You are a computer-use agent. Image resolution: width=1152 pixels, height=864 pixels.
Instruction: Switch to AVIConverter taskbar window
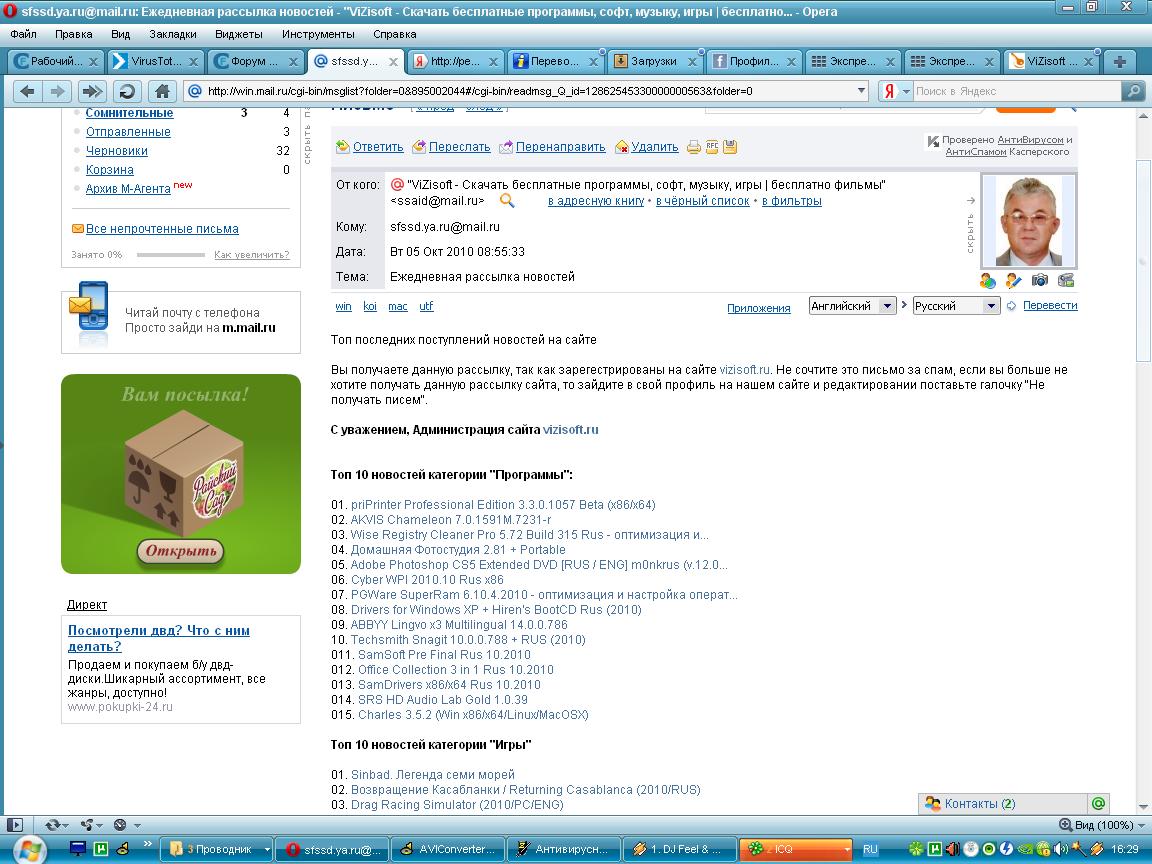[448, 849]
